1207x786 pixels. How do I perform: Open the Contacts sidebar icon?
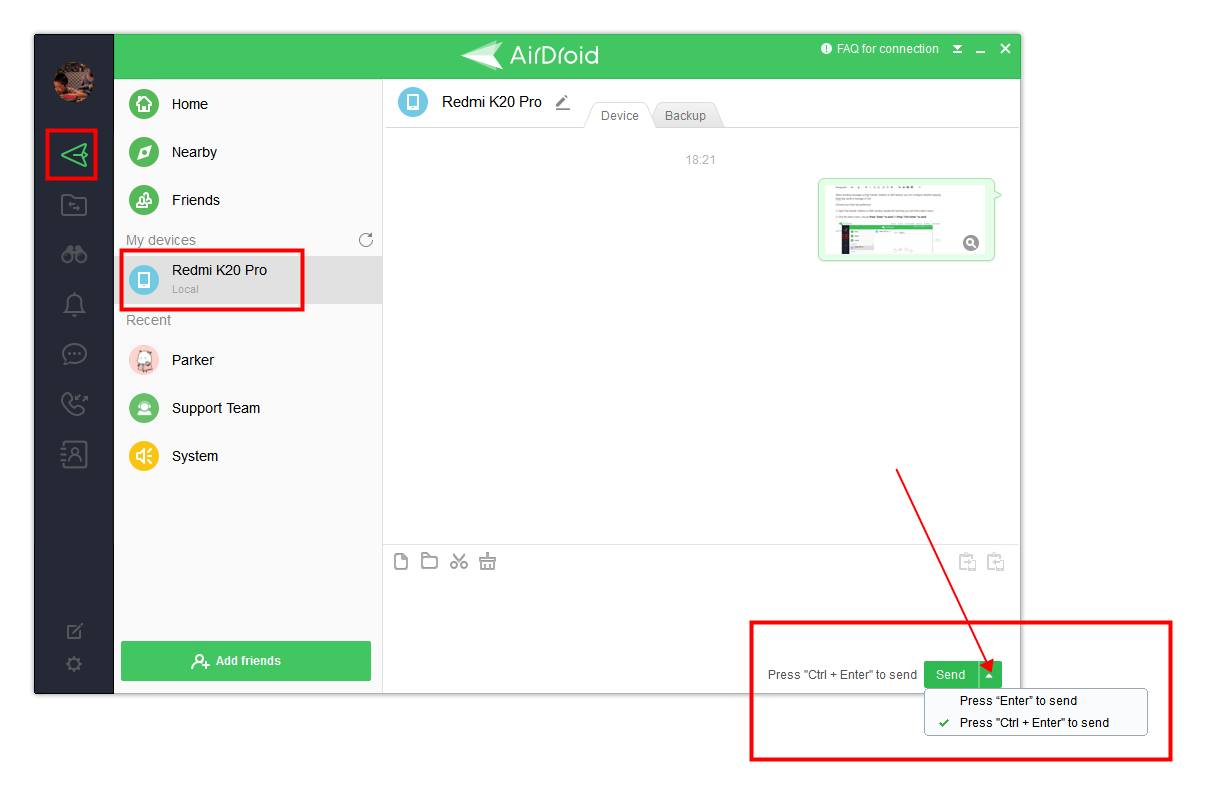click(x=74, y=454)
